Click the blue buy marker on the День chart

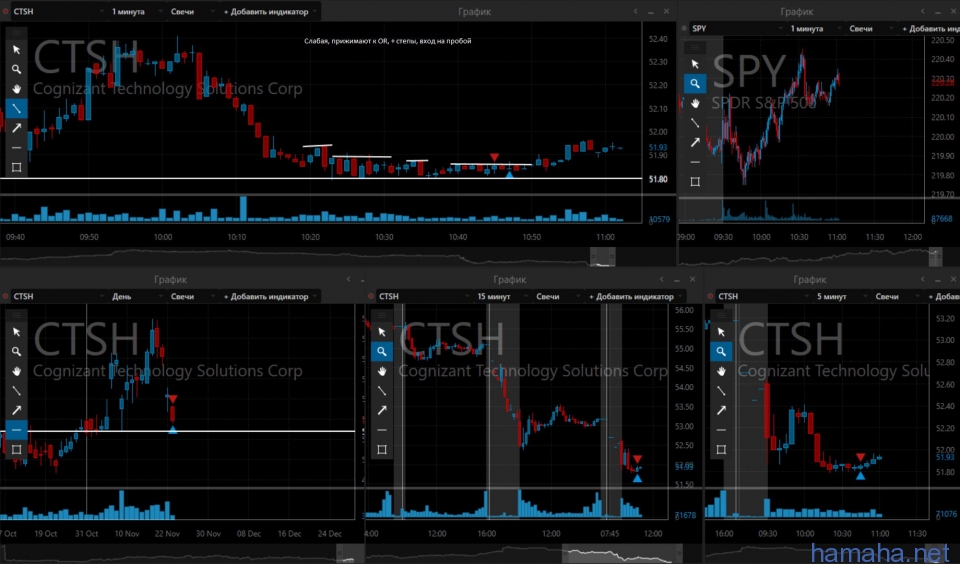click(x=173, y=430)
